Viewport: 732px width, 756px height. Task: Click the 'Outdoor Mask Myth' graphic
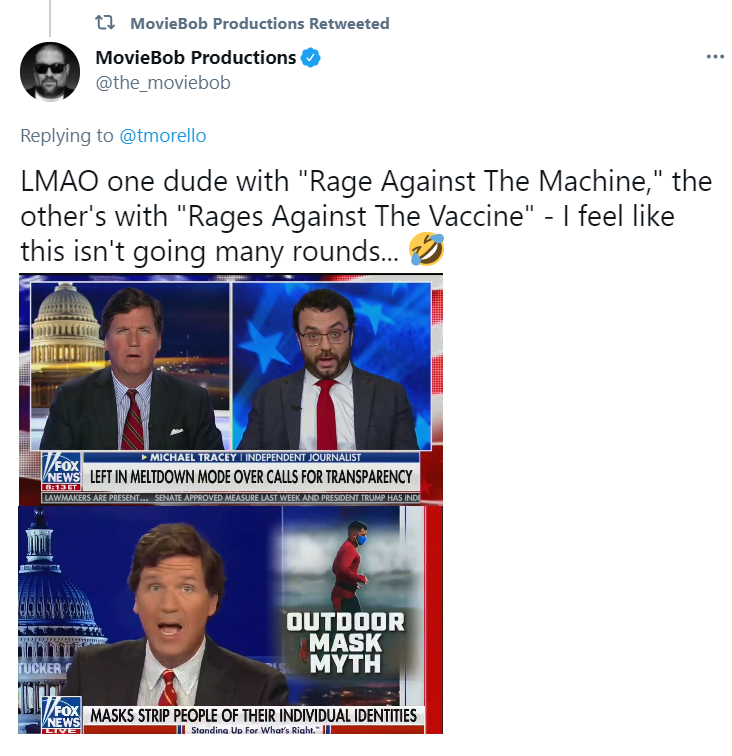[345, 643]
